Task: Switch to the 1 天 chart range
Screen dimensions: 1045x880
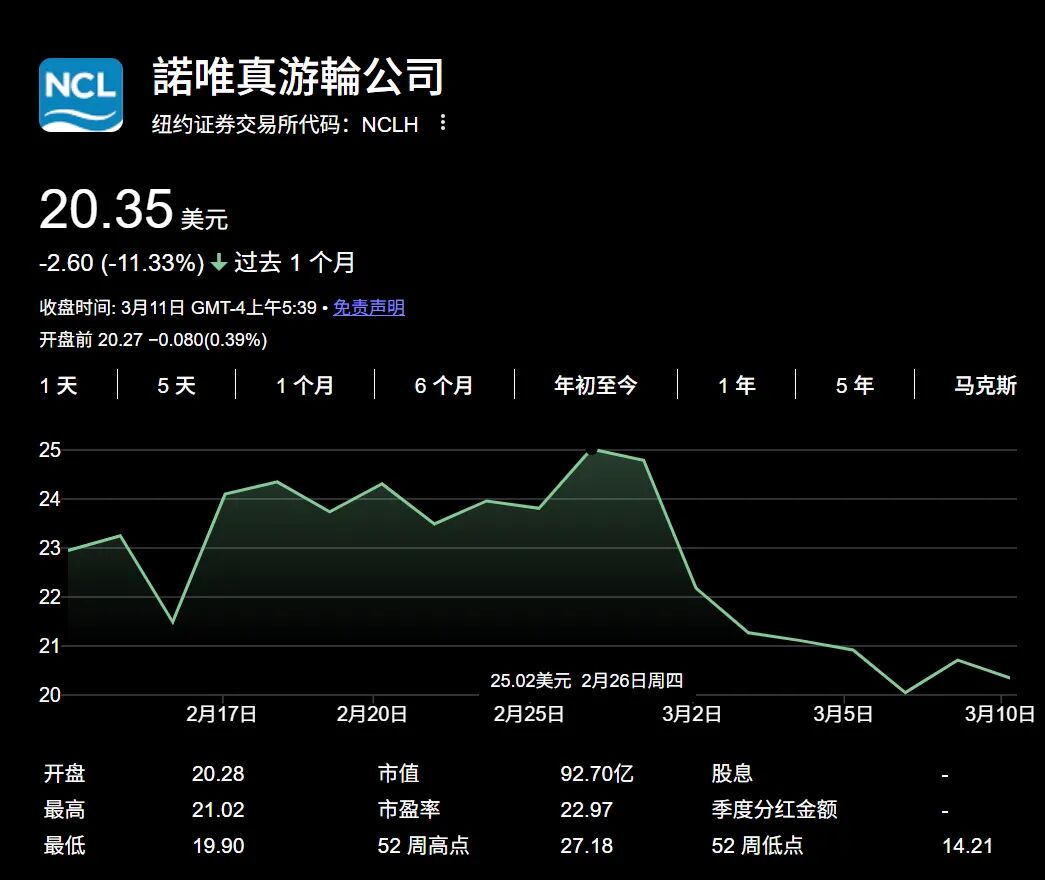Action: 58,386
